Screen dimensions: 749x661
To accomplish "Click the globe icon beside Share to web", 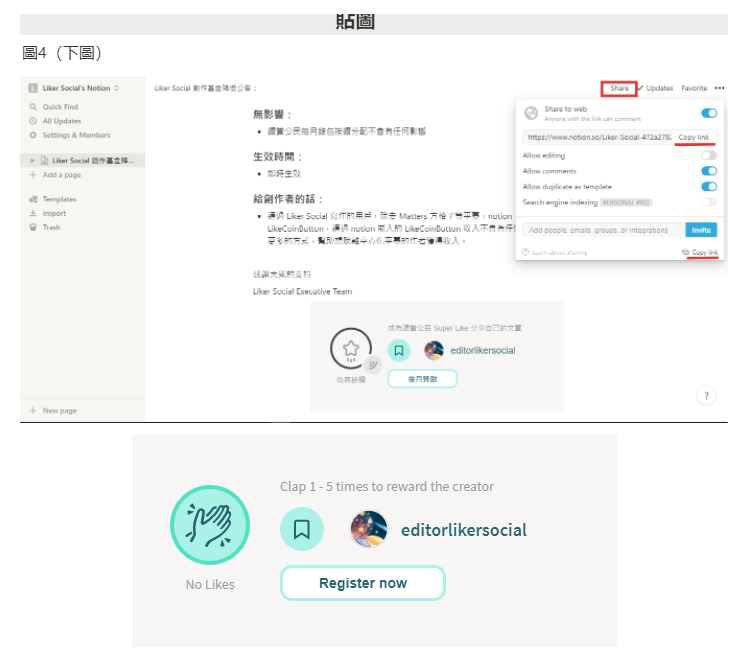I will [531, 113].
